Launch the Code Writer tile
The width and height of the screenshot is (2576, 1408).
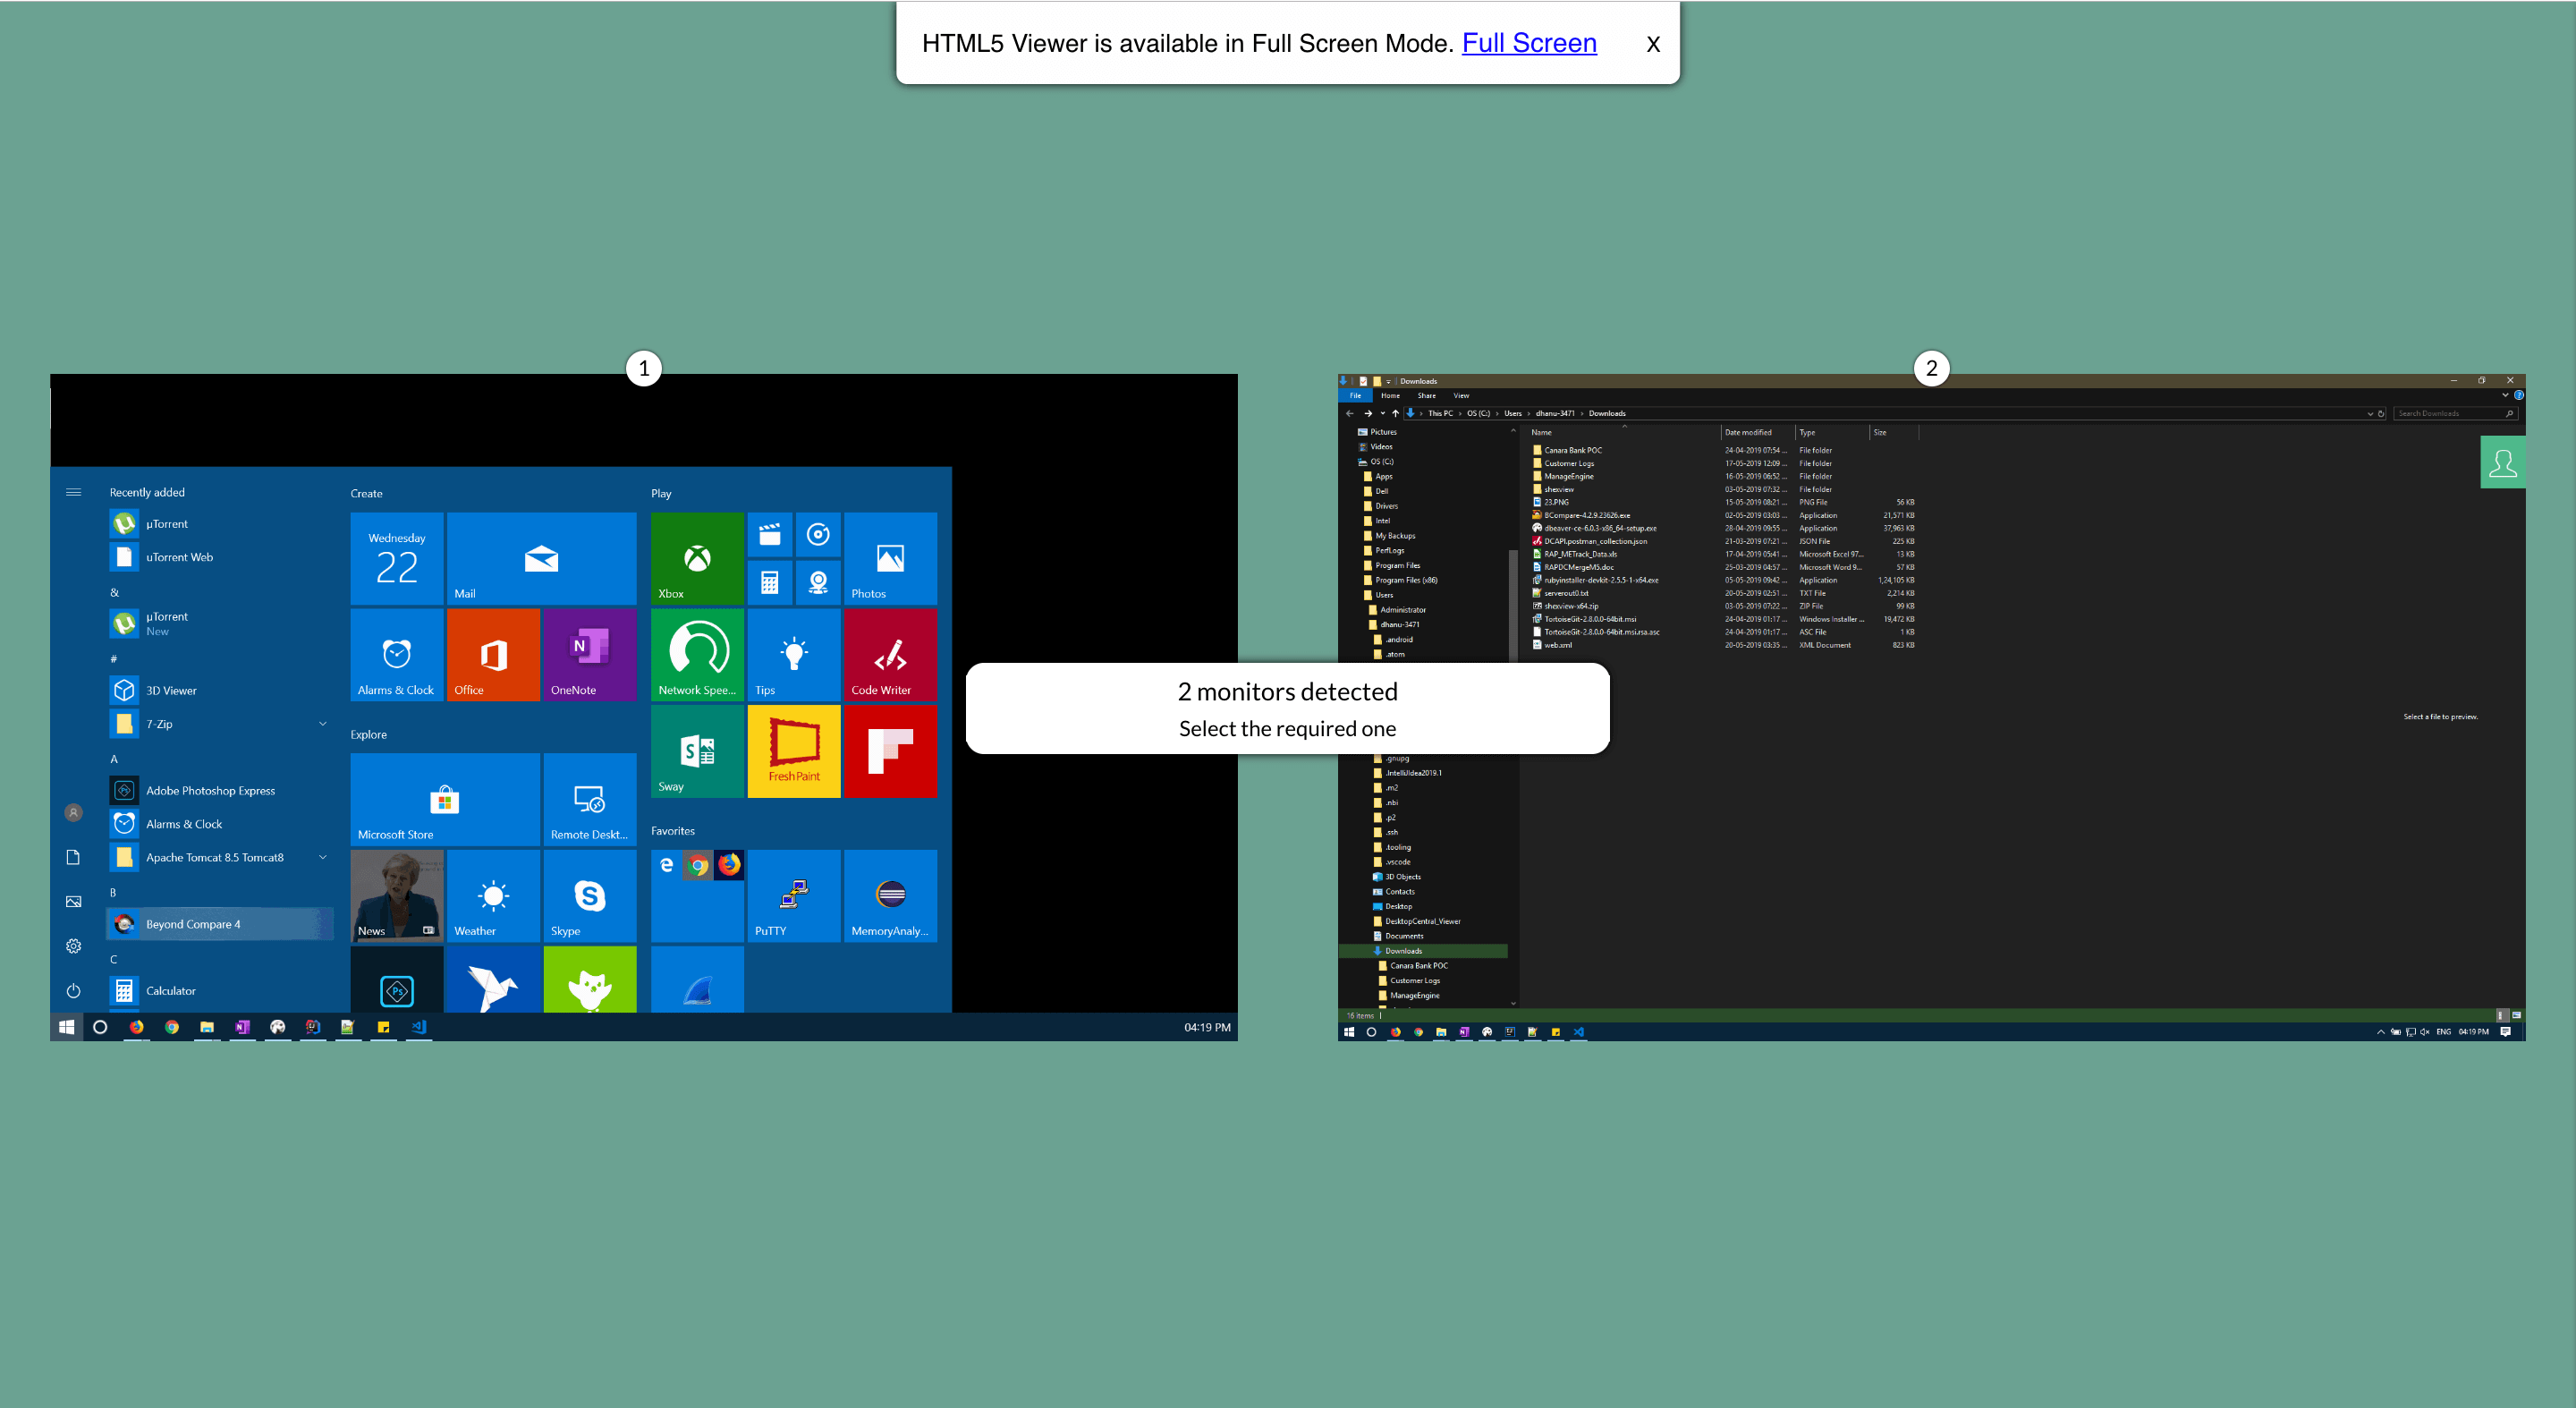(x=890, y=655)
